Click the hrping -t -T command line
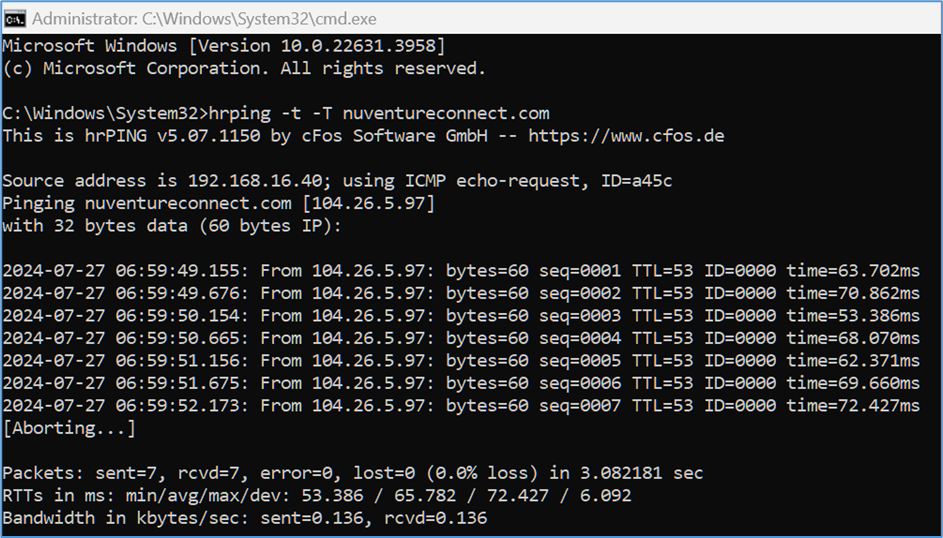This screenshot has width=943, height=538. point(276,113)
